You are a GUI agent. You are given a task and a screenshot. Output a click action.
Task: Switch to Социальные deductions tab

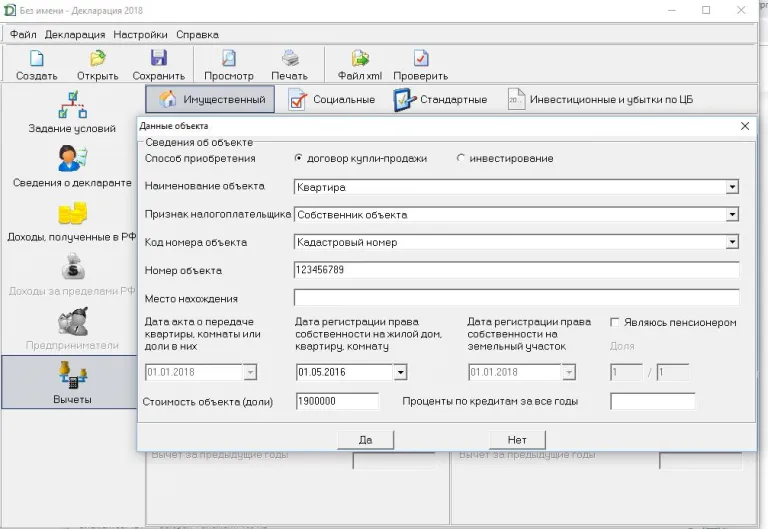click(332, 100)
